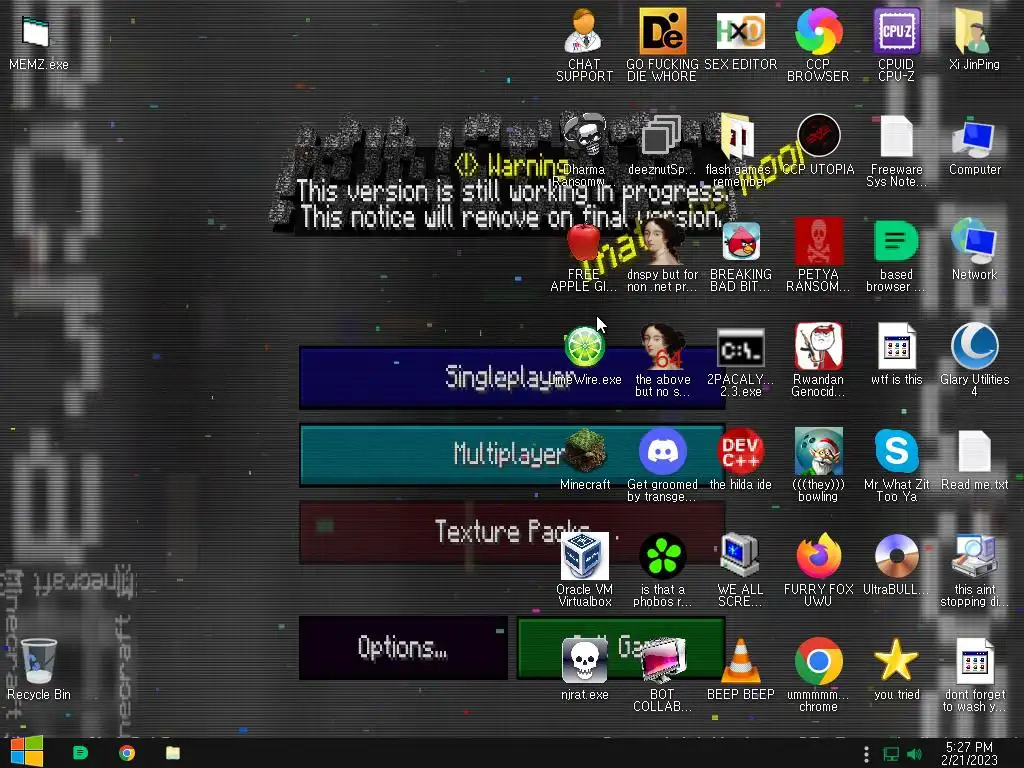
Task: Click the deeznutSp... desktop icon
Action: point(662,136)
